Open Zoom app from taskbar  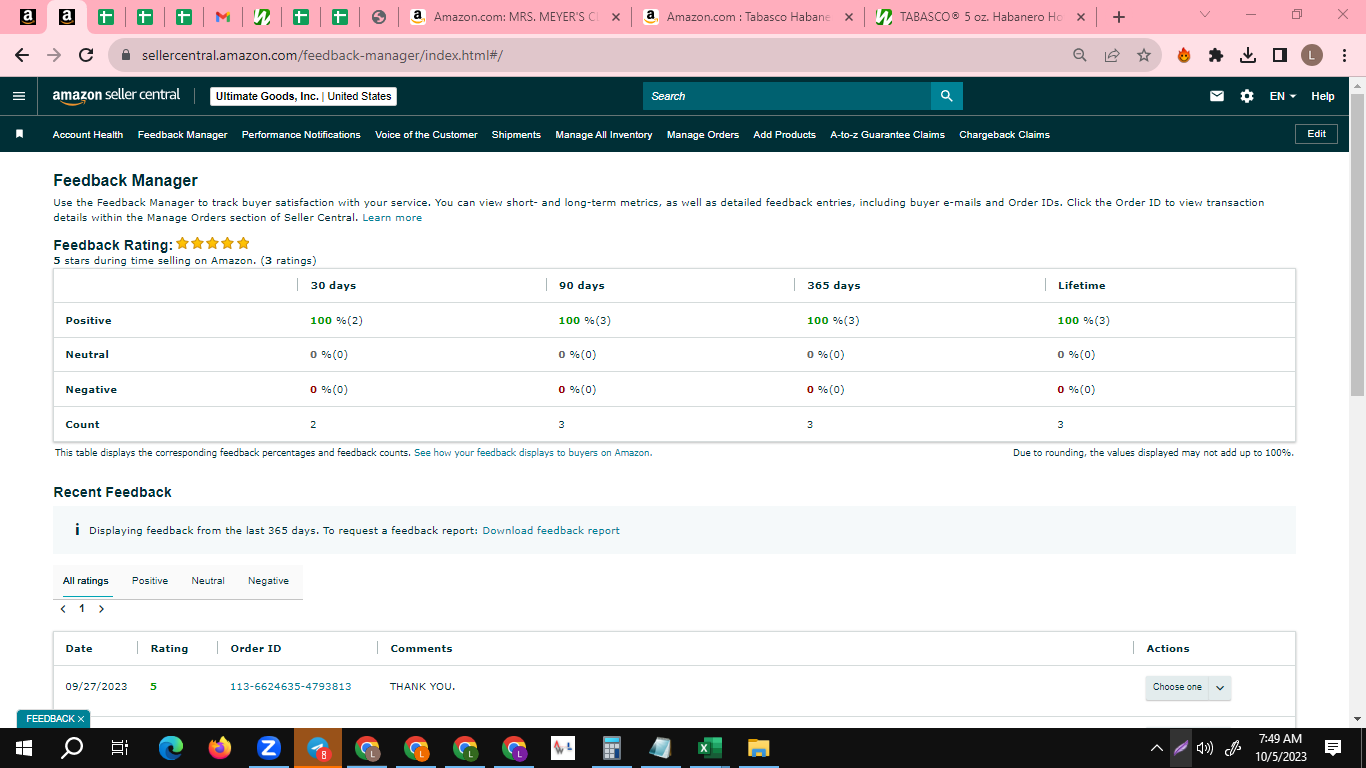pyautogui.click(x=268, y=747)
